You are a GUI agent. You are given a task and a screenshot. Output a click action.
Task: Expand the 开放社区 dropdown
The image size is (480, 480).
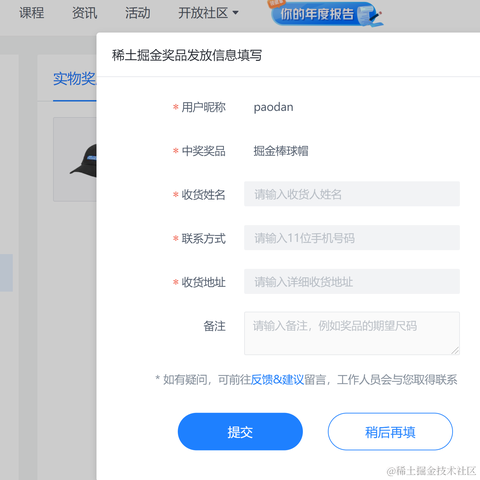[208, 13]
